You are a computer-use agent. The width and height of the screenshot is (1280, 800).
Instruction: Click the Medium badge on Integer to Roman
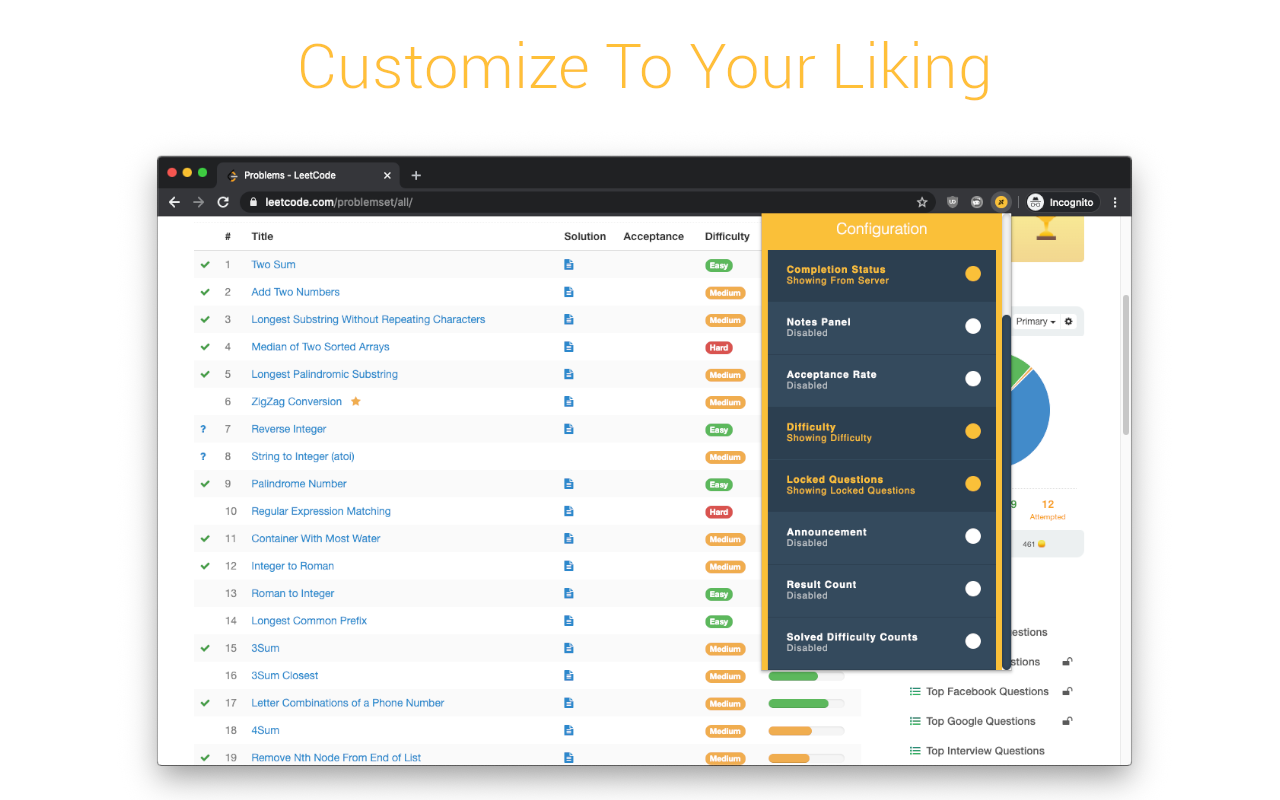[725, 567]
